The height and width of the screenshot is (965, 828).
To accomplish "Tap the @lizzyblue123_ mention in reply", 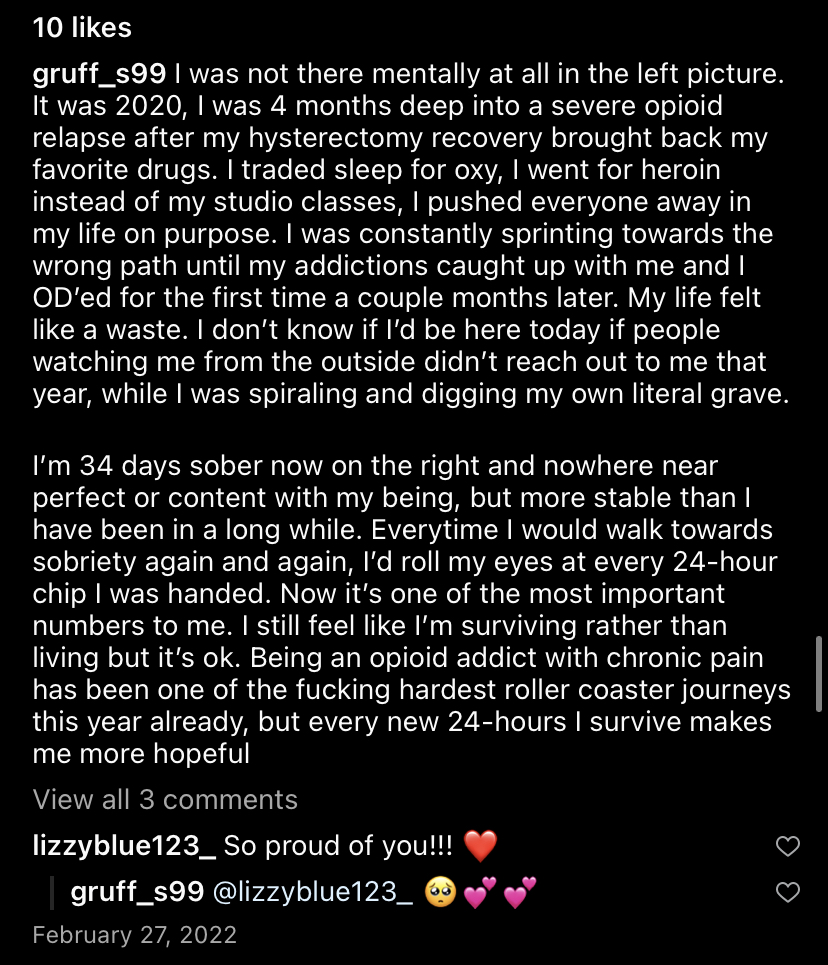I will coord(314,893).
